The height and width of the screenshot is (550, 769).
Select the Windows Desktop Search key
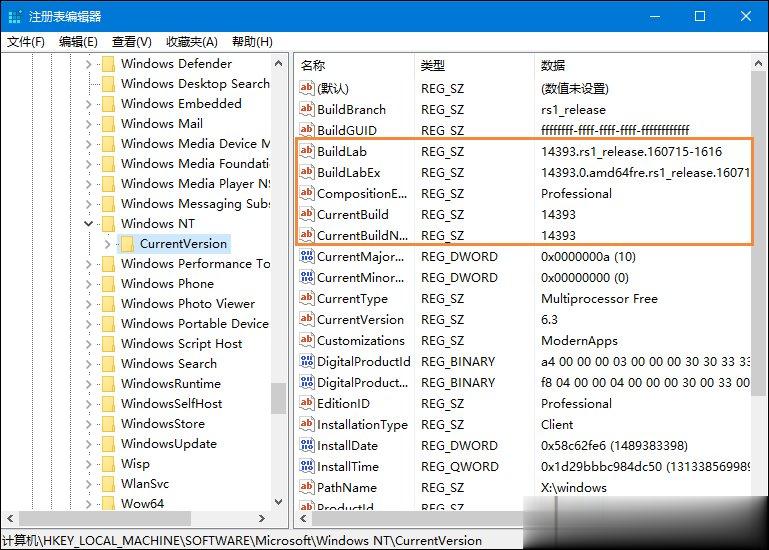pyautogui.click(x=195, y=83)
